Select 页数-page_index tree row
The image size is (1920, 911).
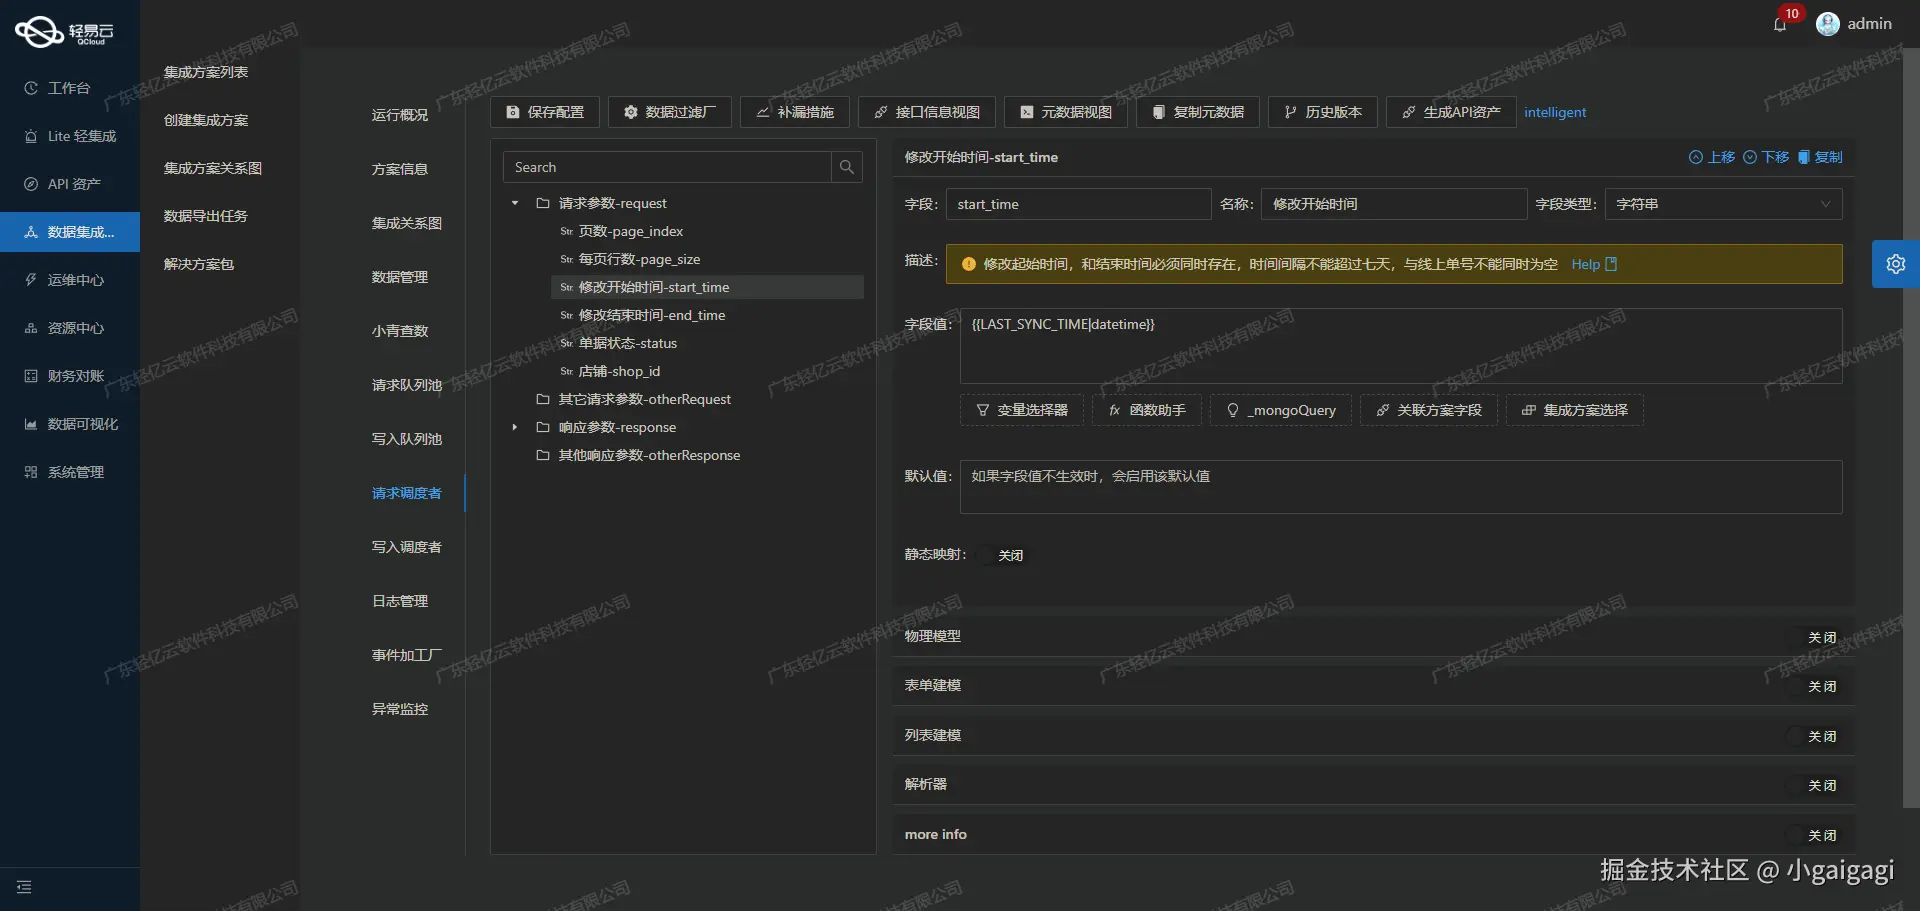point(707,231)
